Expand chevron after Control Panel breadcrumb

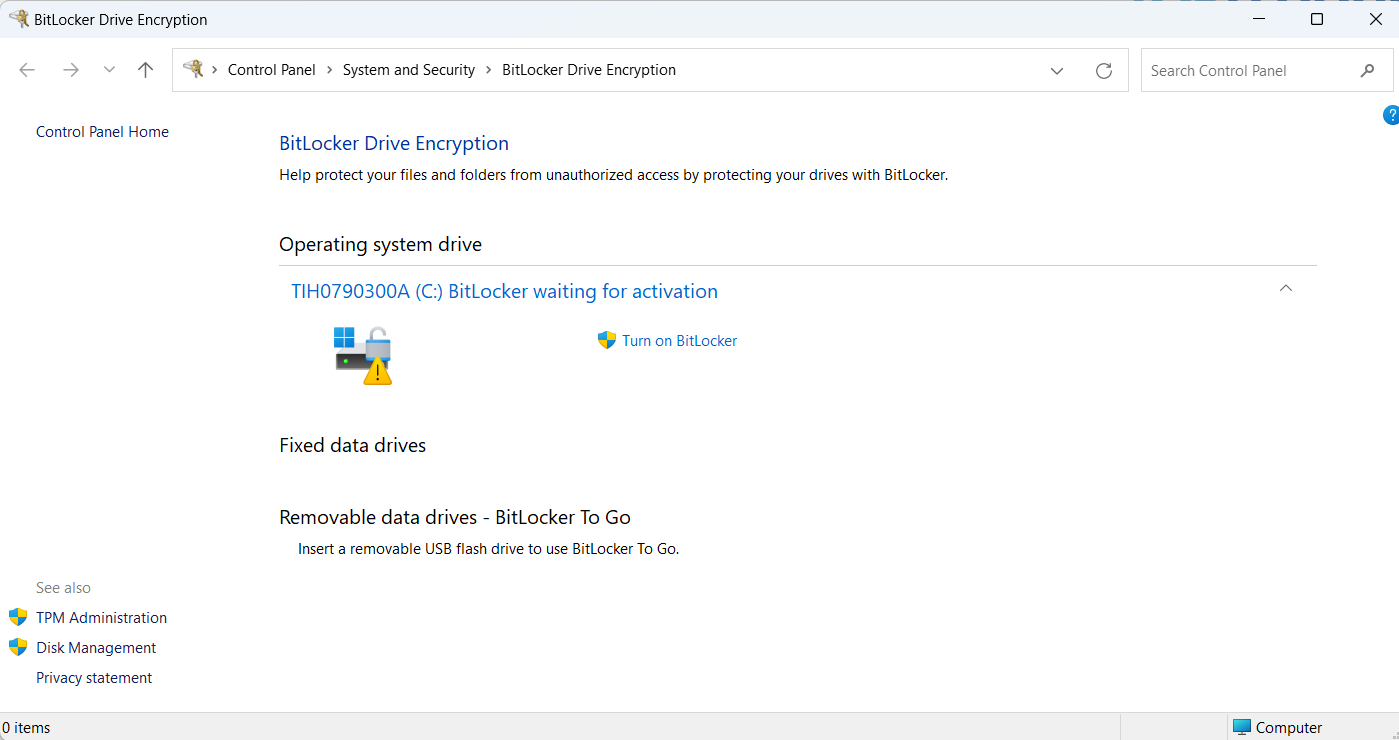(x=329, y=70)
